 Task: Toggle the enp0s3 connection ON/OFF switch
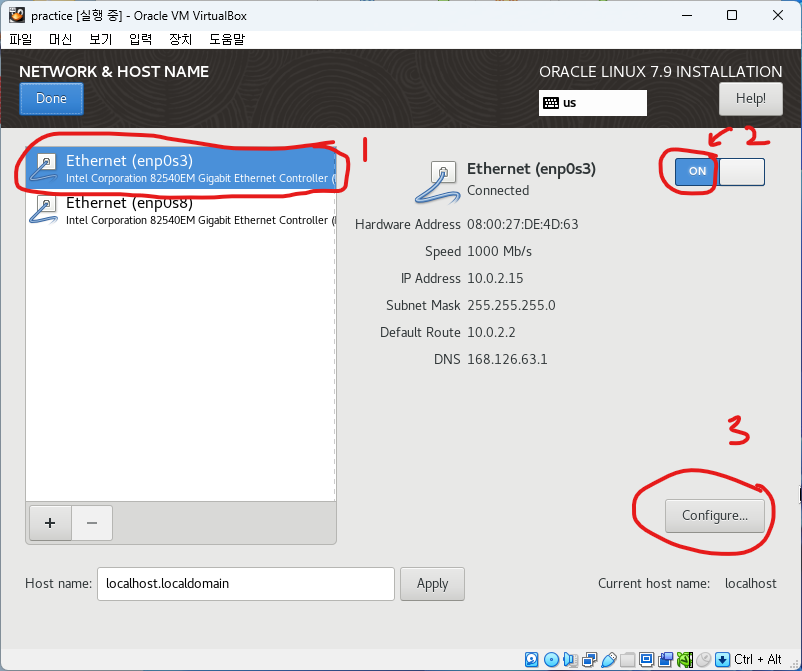(720, 171)
